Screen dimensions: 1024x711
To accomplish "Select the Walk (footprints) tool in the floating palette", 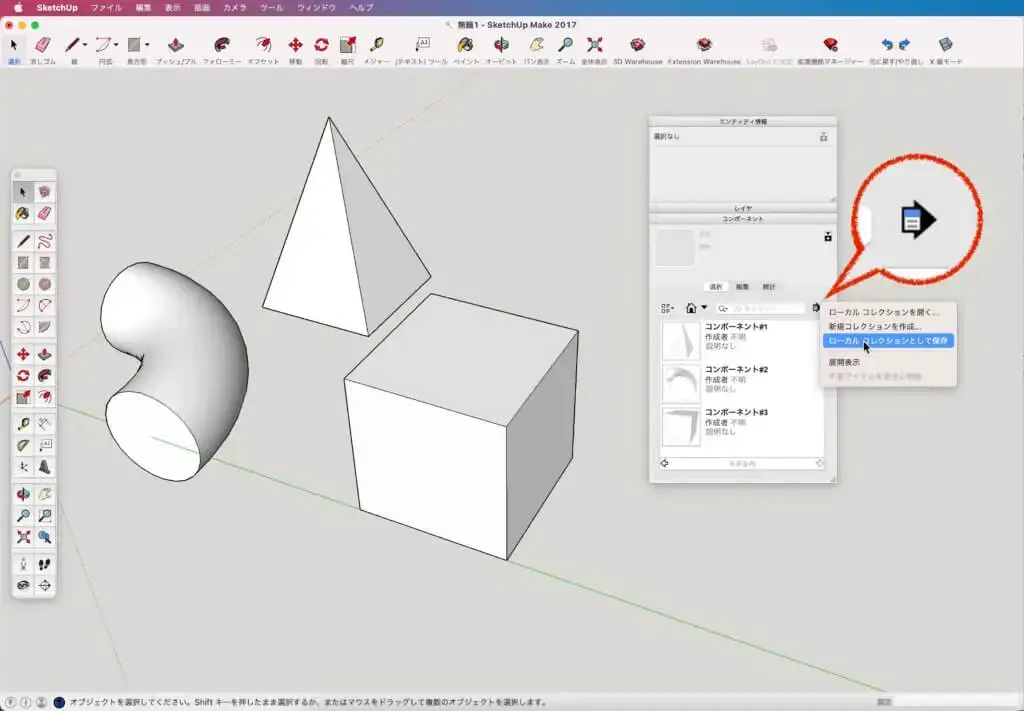I will [44, 564].
